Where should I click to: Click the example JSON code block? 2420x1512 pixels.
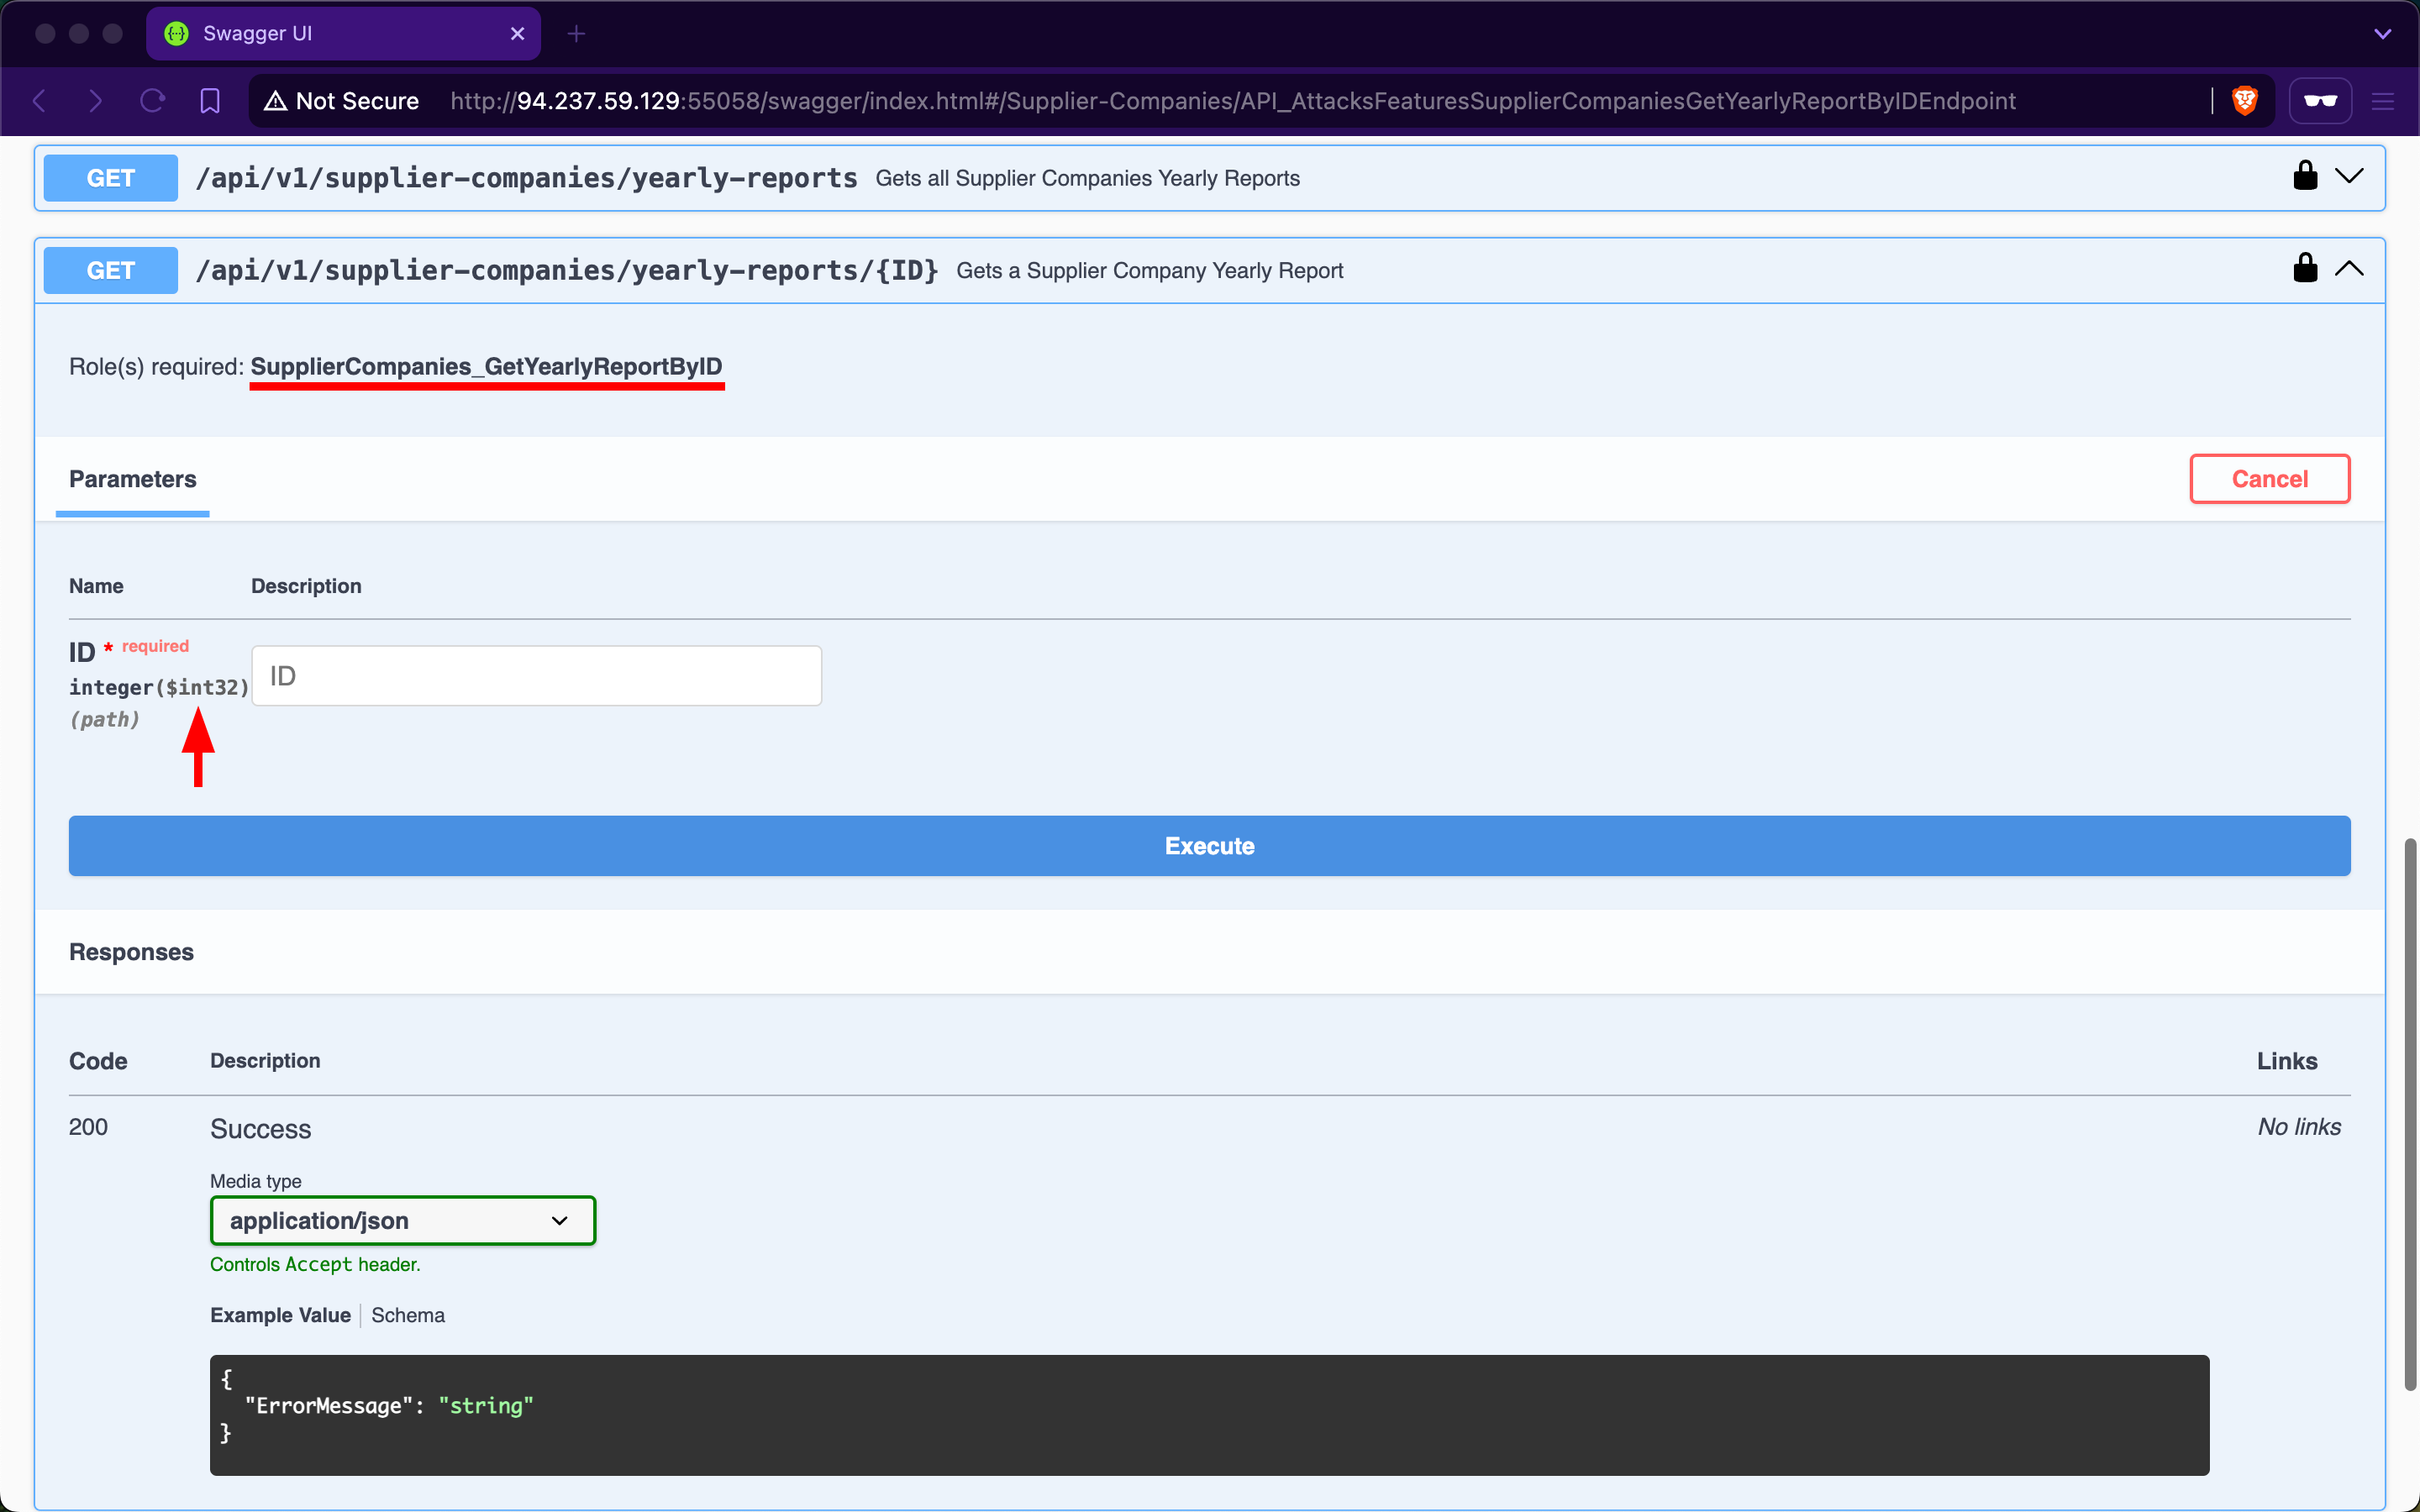(1209, 1415)
